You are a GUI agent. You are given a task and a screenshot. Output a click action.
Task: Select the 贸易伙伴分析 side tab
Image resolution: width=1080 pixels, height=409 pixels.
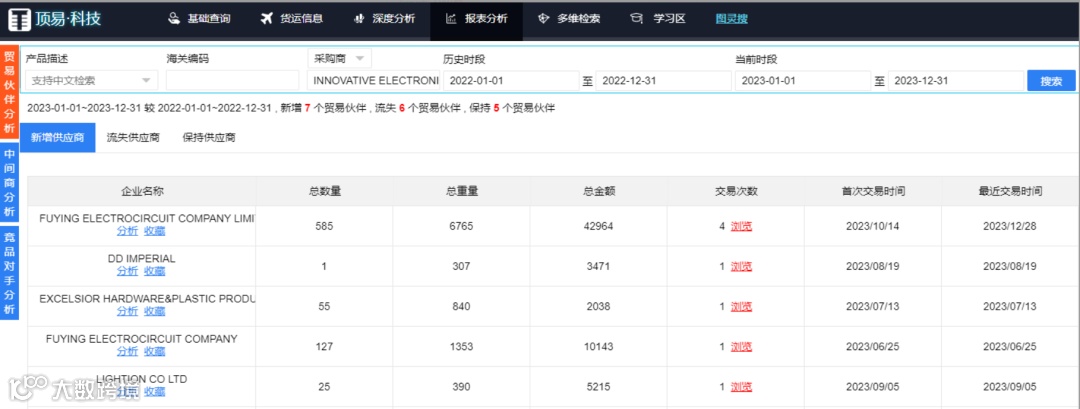tap(10, 92)
